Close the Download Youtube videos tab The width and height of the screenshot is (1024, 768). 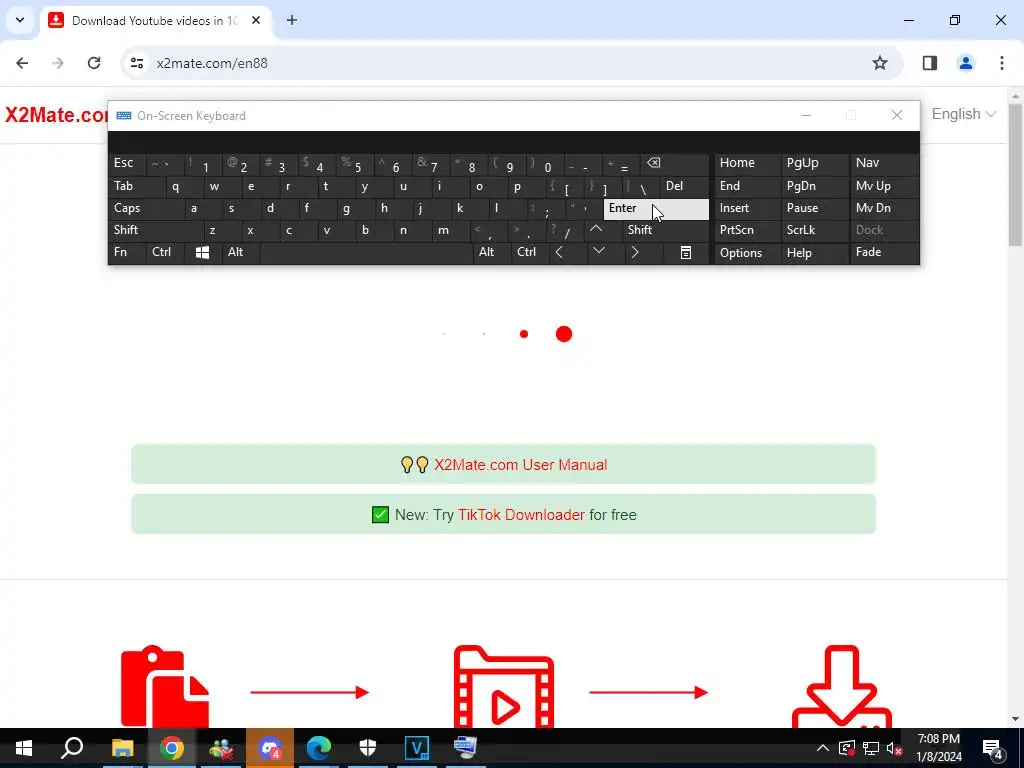[256, 20]
